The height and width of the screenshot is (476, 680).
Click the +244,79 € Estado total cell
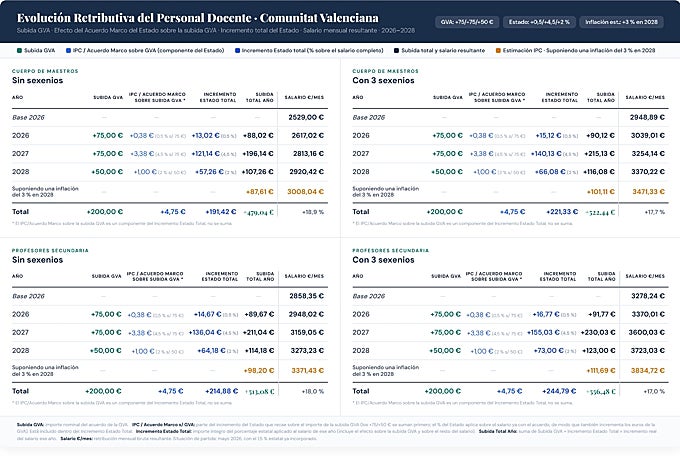click(x=559, y=391)
